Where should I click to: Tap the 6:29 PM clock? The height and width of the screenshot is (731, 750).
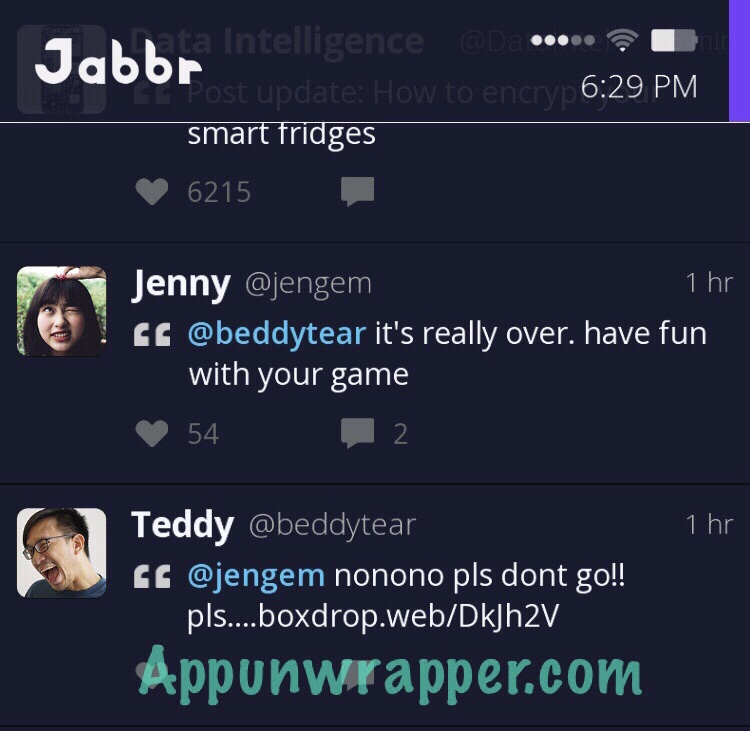tap(639, 87)
